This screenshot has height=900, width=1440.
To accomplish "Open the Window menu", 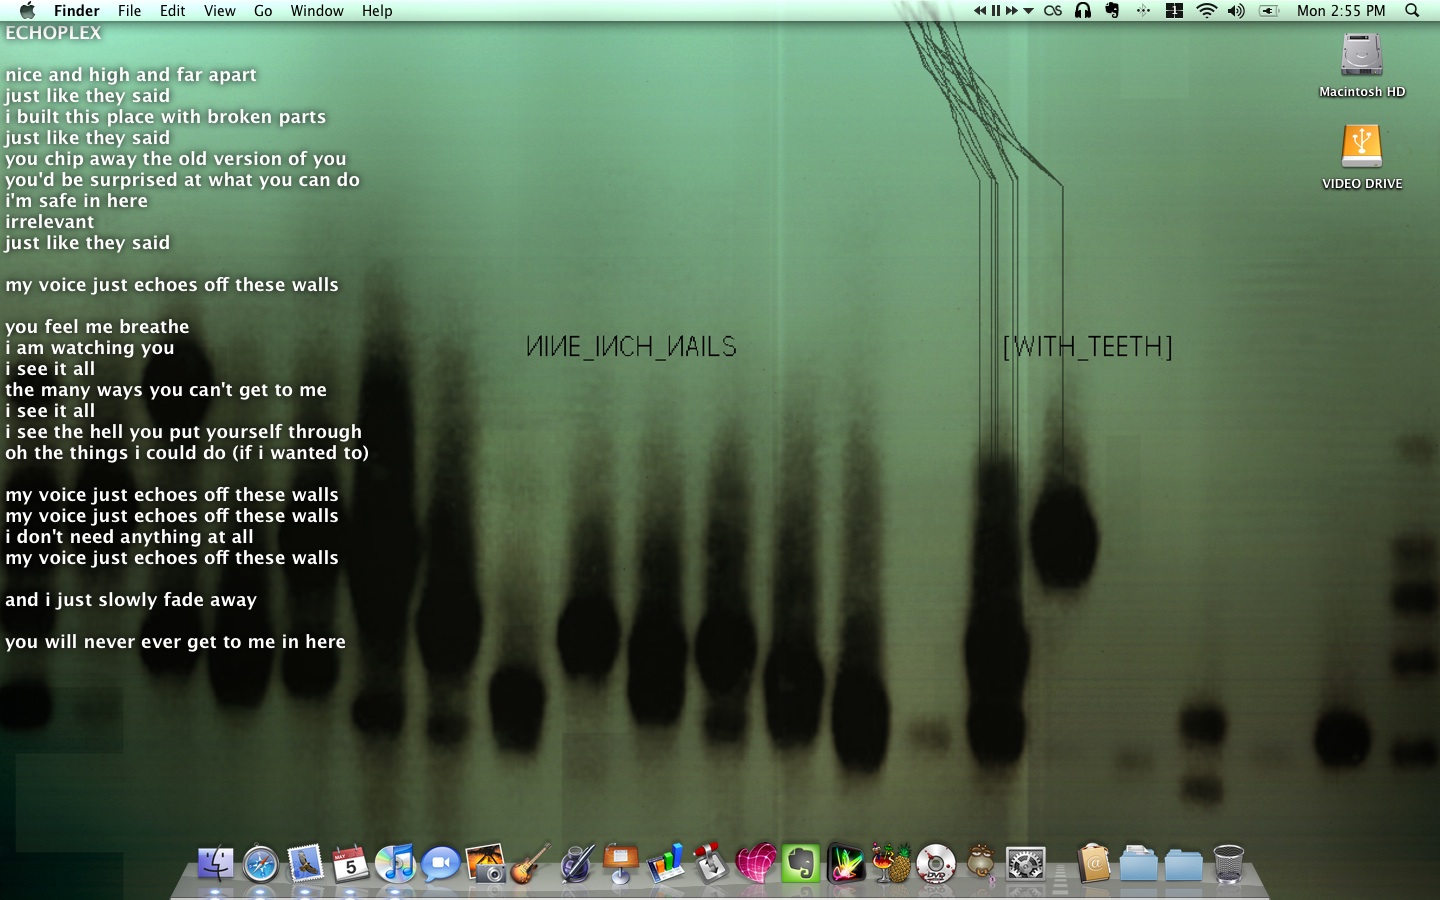I will pyautogui.click(x=317, y=11).
